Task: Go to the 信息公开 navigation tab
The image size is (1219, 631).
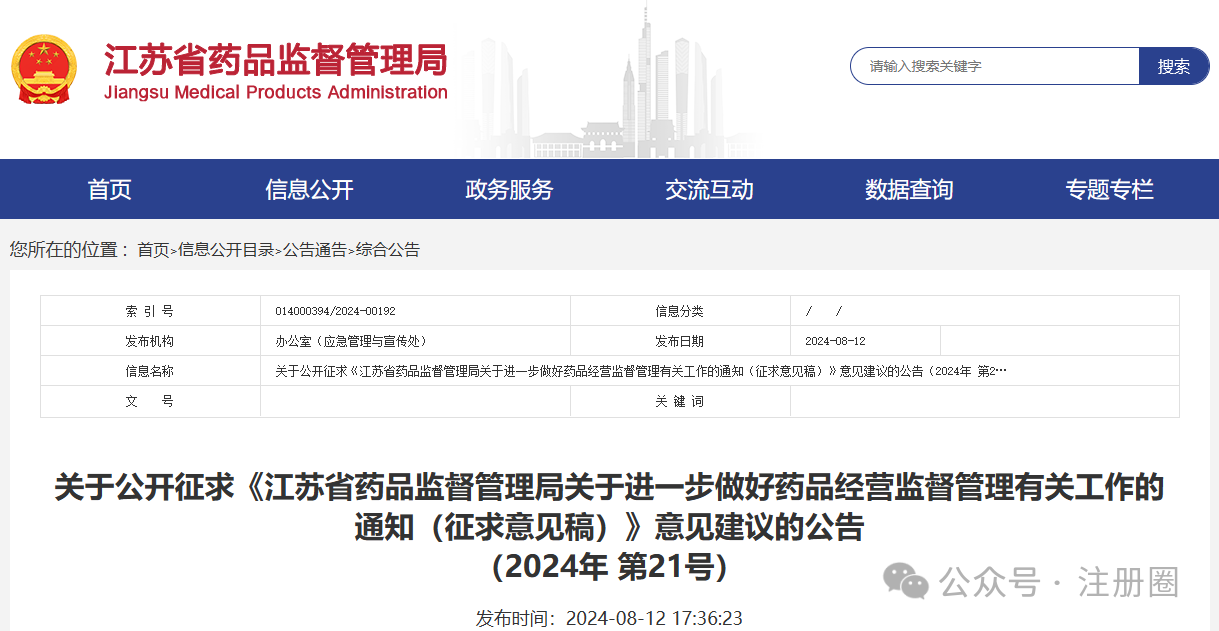Action: 309,189
